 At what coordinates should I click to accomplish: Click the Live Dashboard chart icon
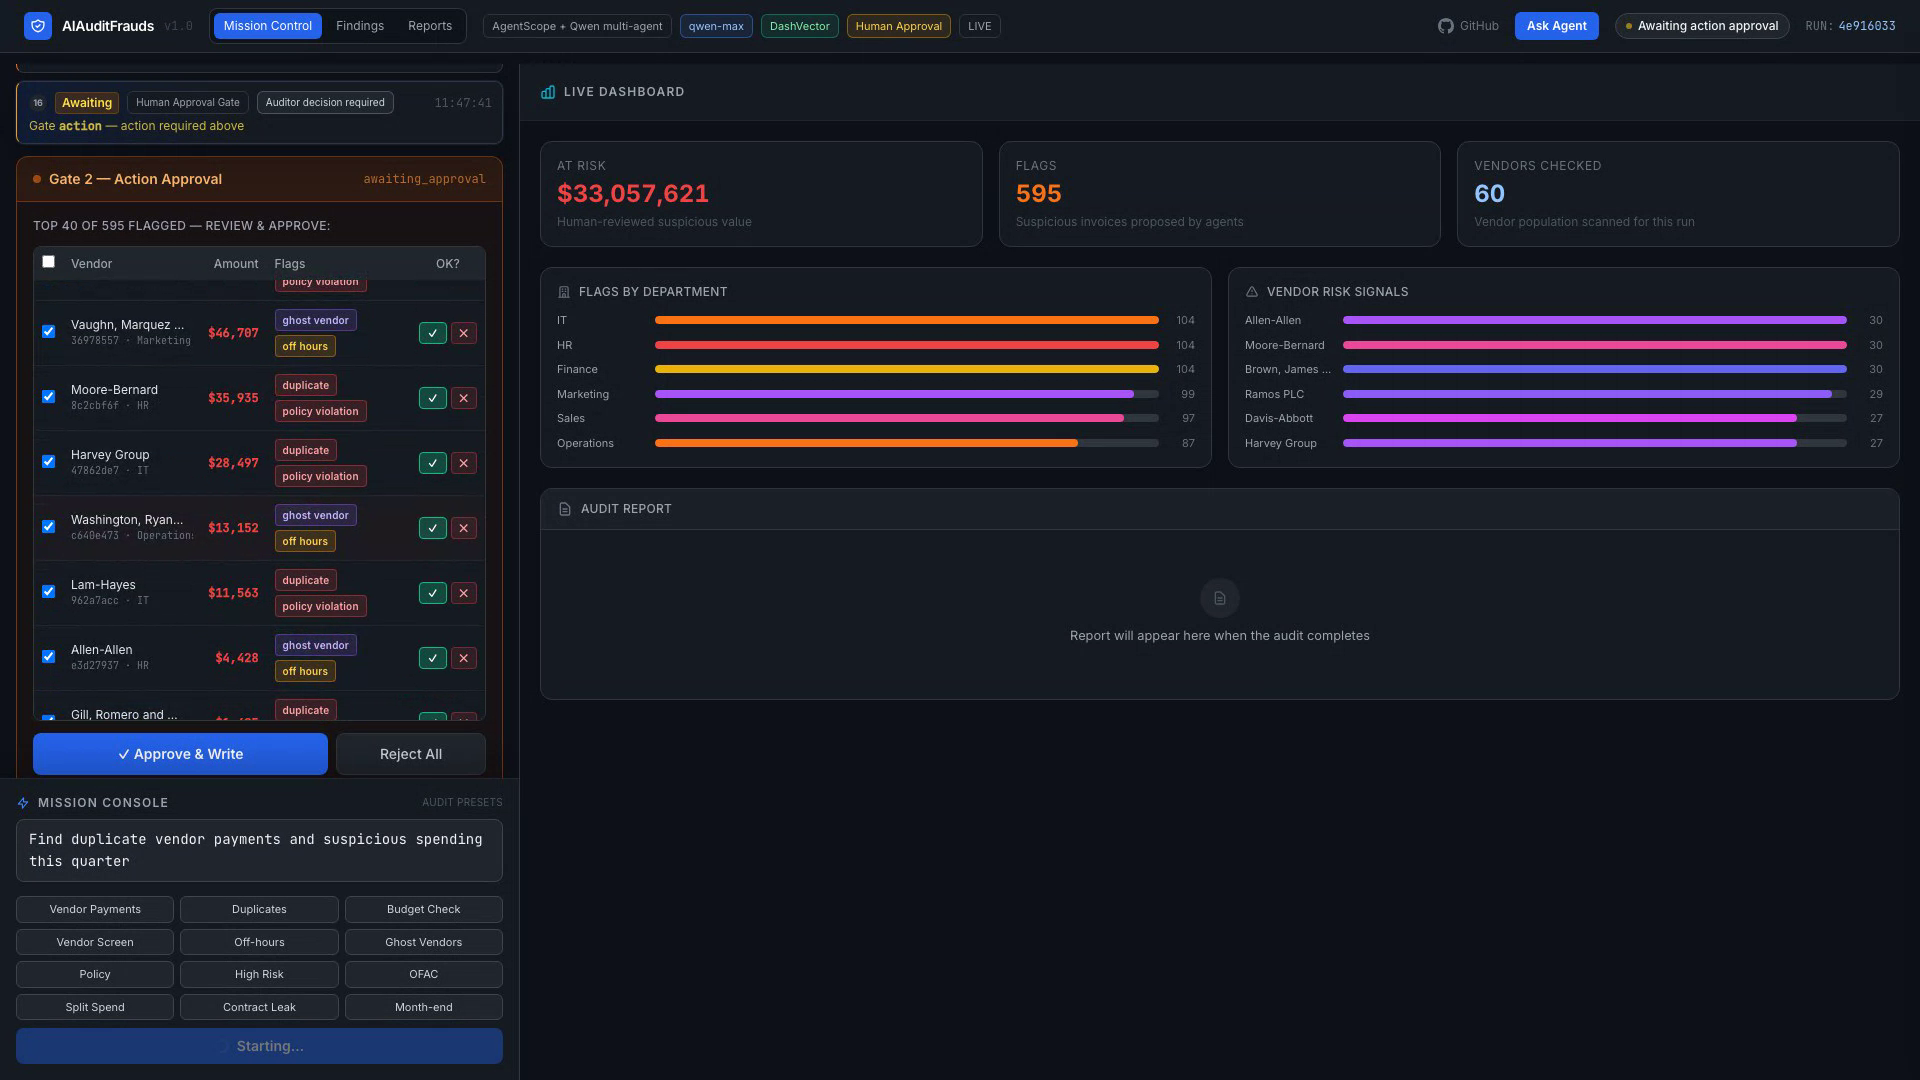tap(548, 92)
